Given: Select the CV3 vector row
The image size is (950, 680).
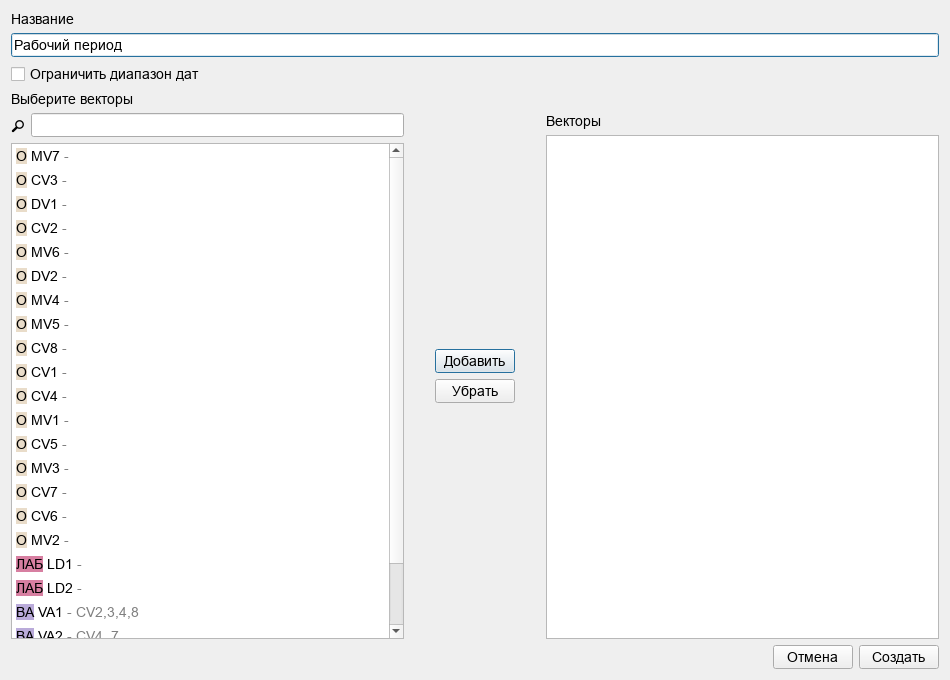Looking at the screenshot, I should [201, 180].
